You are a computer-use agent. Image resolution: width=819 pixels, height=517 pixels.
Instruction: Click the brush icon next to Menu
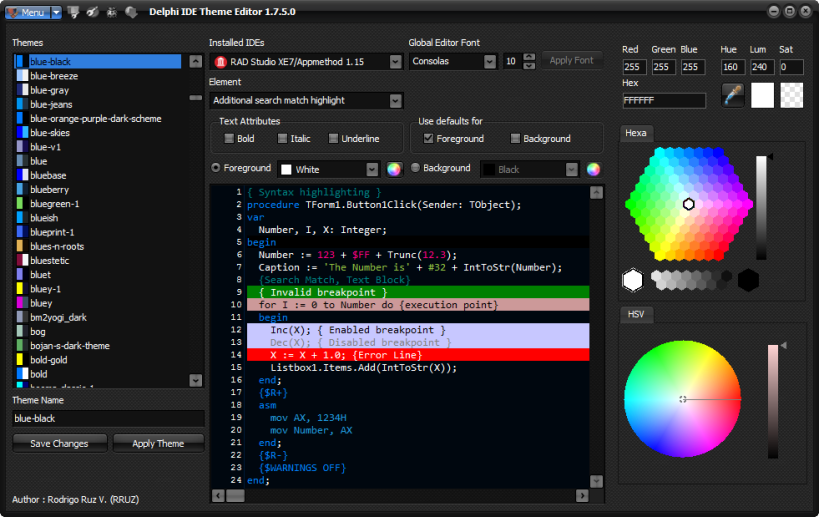(92, 12)
